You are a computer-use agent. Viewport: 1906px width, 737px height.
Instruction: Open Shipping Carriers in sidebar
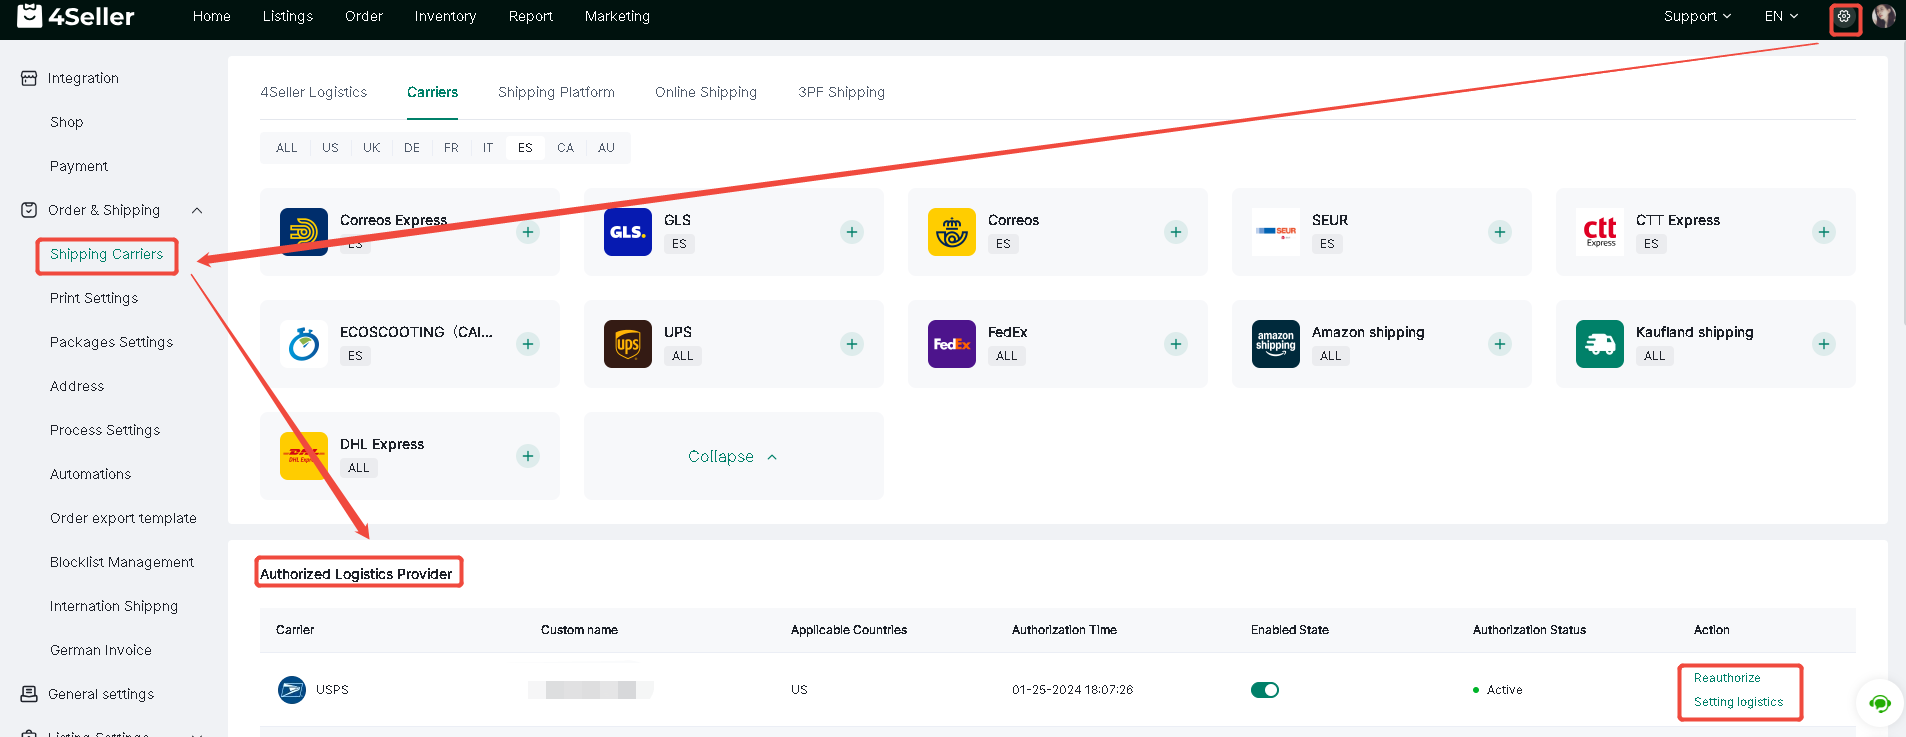tap(106, 254)
